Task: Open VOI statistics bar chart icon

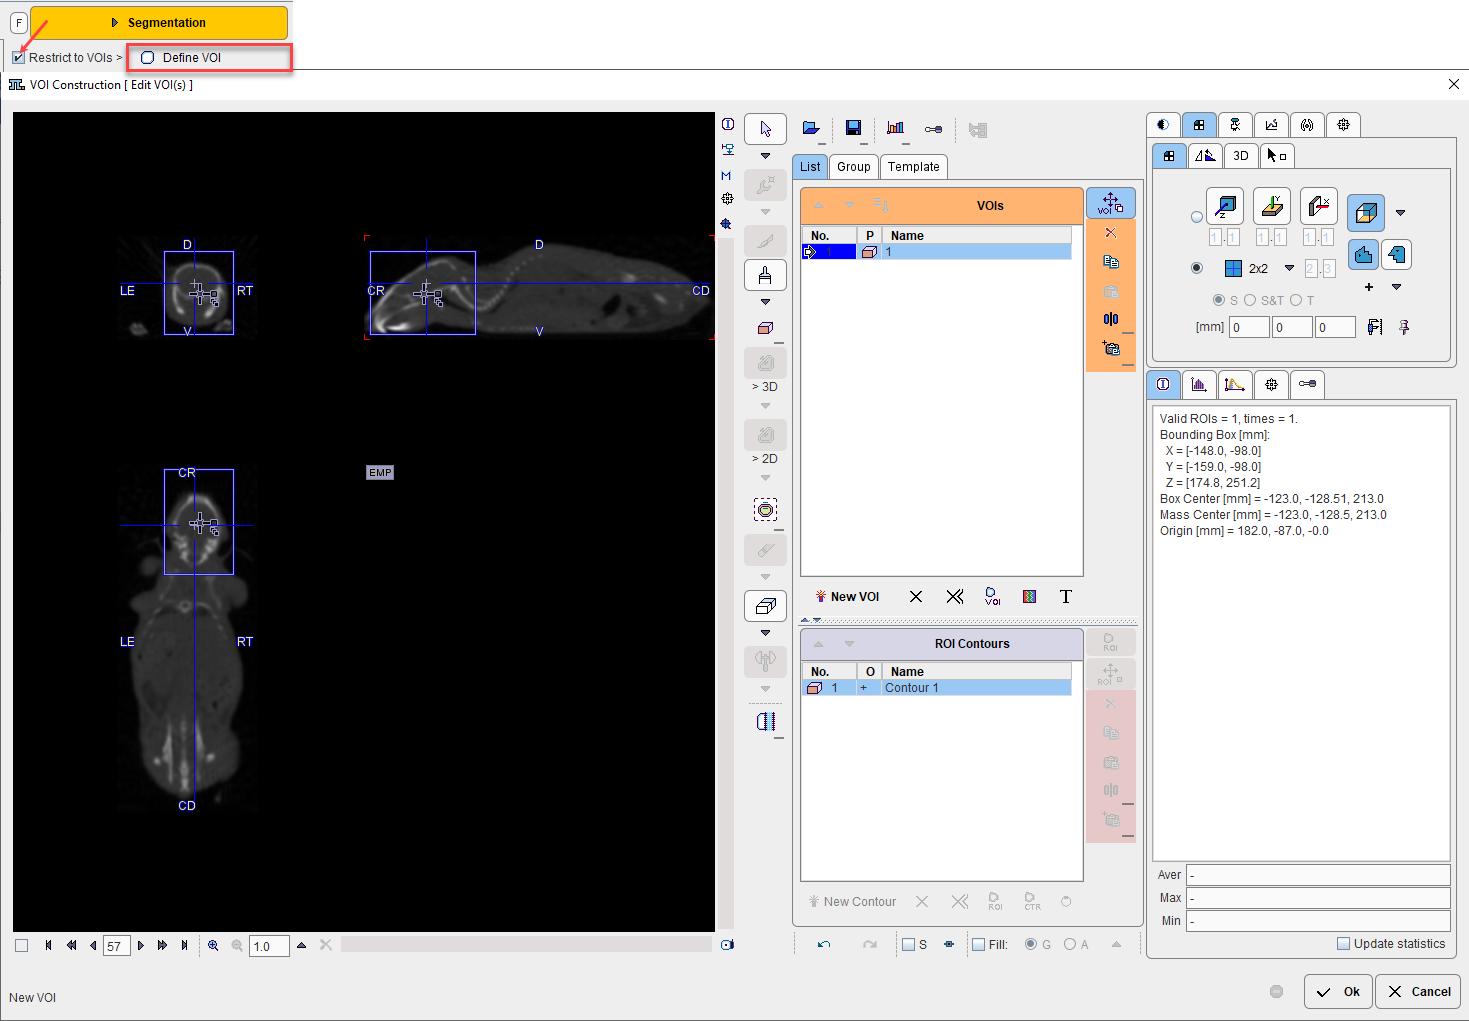Action: tap(895, 128)
